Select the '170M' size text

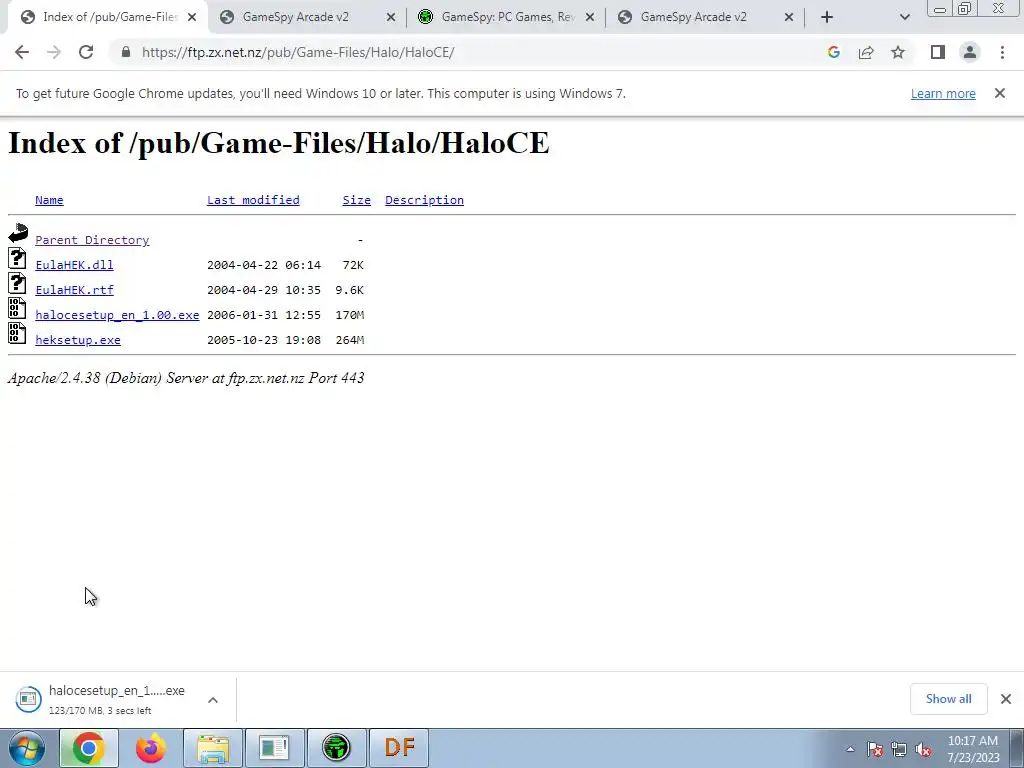click(349, 315)
